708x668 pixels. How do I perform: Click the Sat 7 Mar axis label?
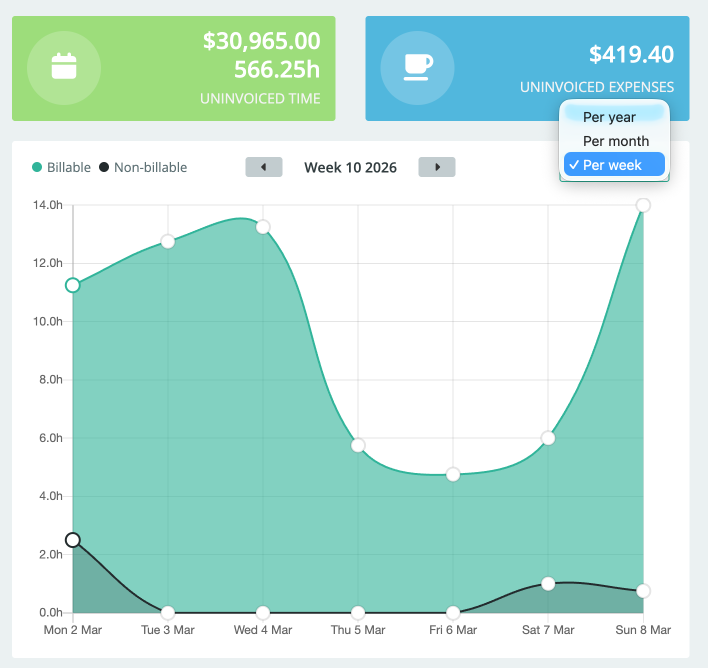click(x=548, y=630)
